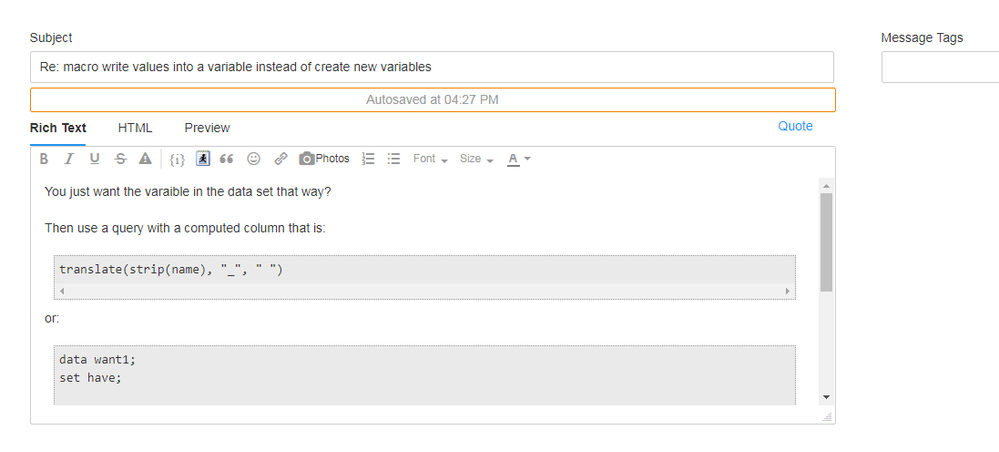Insert code sample with braces icon
The width and height of the screenshot is (999, 452).
tap(177, 159)
